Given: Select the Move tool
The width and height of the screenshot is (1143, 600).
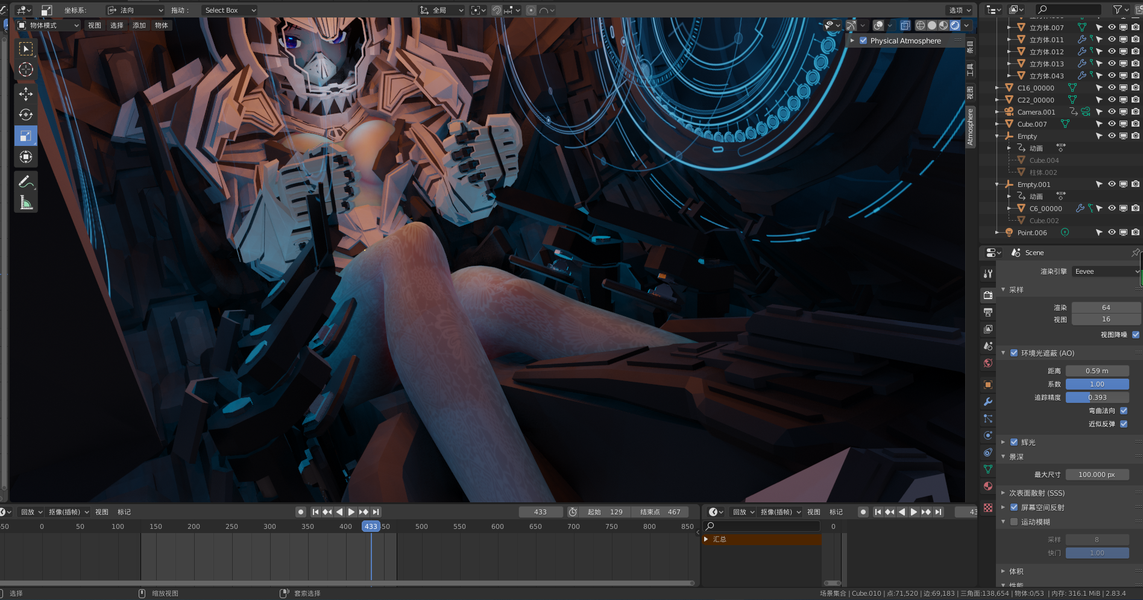Looking at the screenshot, I should pos(26,94).
